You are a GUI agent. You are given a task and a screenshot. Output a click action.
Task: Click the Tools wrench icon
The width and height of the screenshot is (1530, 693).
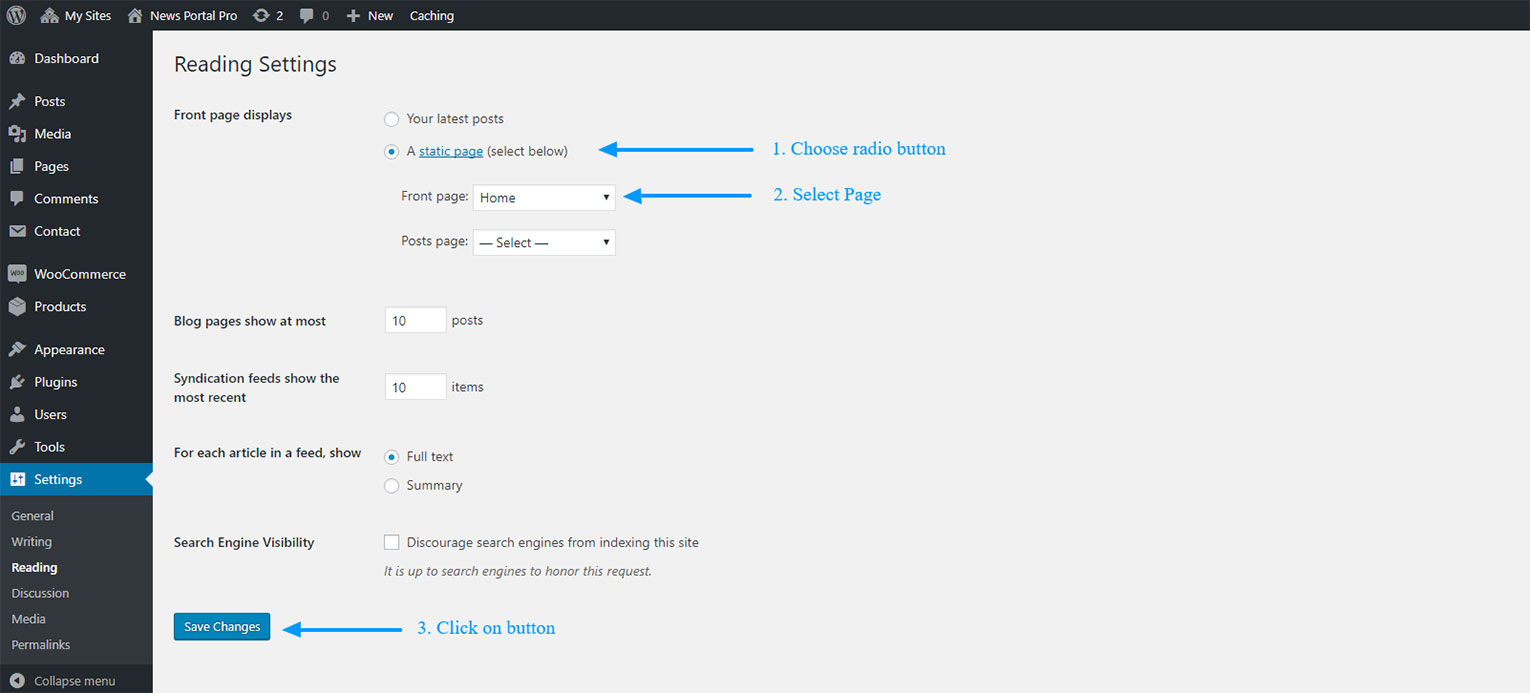(17, 447)
